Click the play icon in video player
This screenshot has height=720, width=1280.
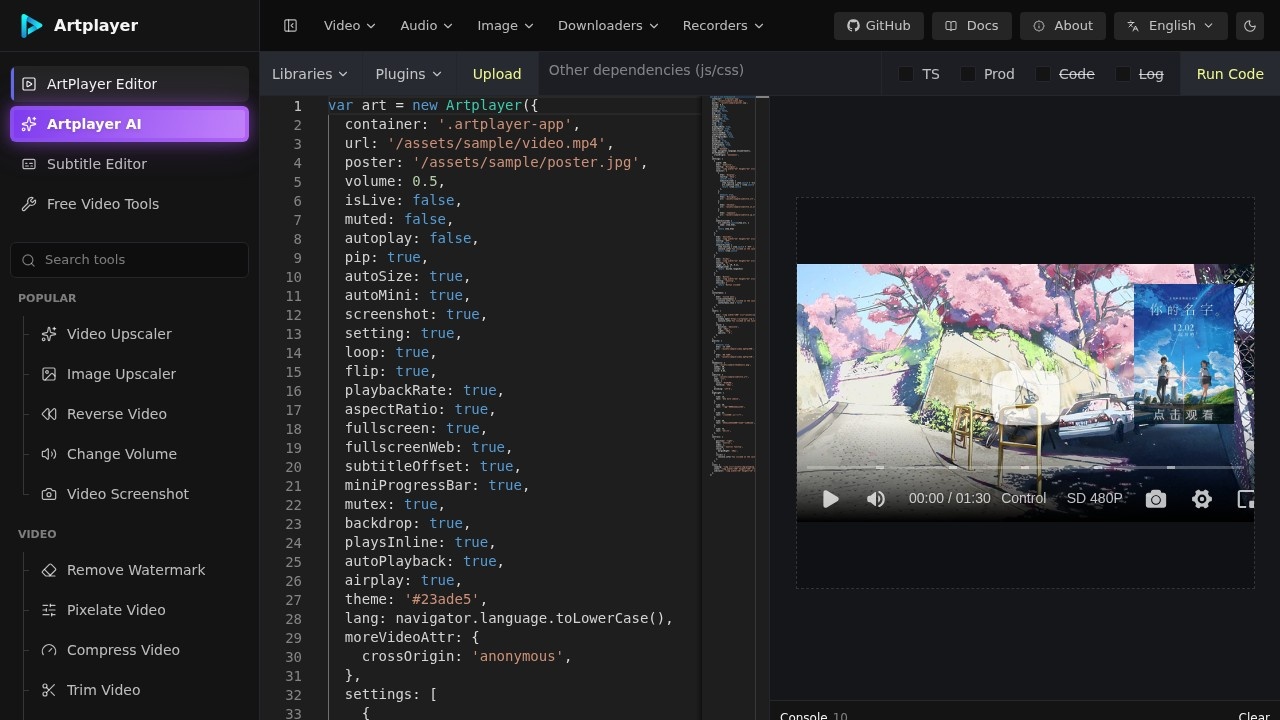[x=830, y=499]
